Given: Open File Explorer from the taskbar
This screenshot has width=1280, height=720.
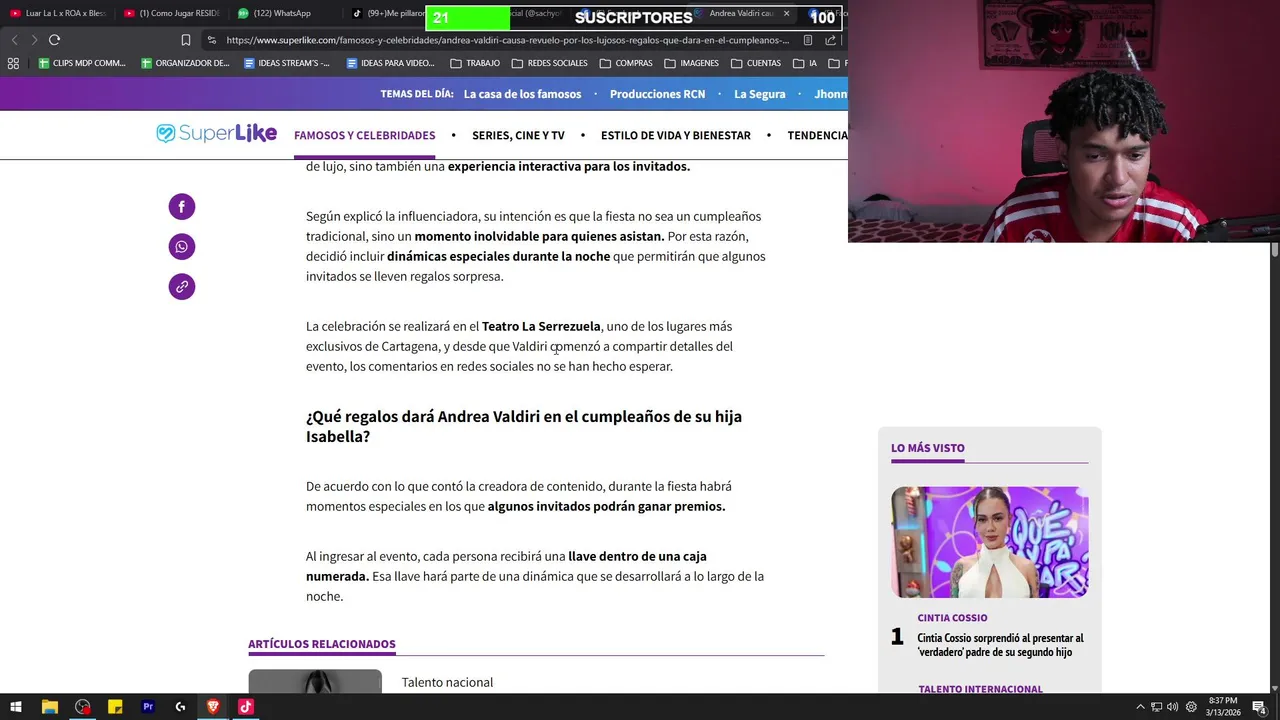Looking at the screenshot, I should [49, 707].
